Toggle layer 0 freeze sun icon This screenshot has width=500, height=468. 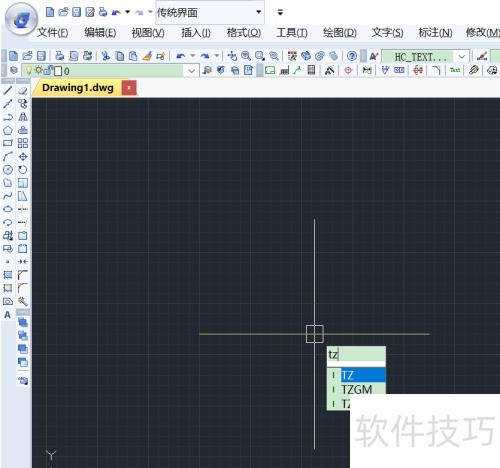tap(39, 70)
